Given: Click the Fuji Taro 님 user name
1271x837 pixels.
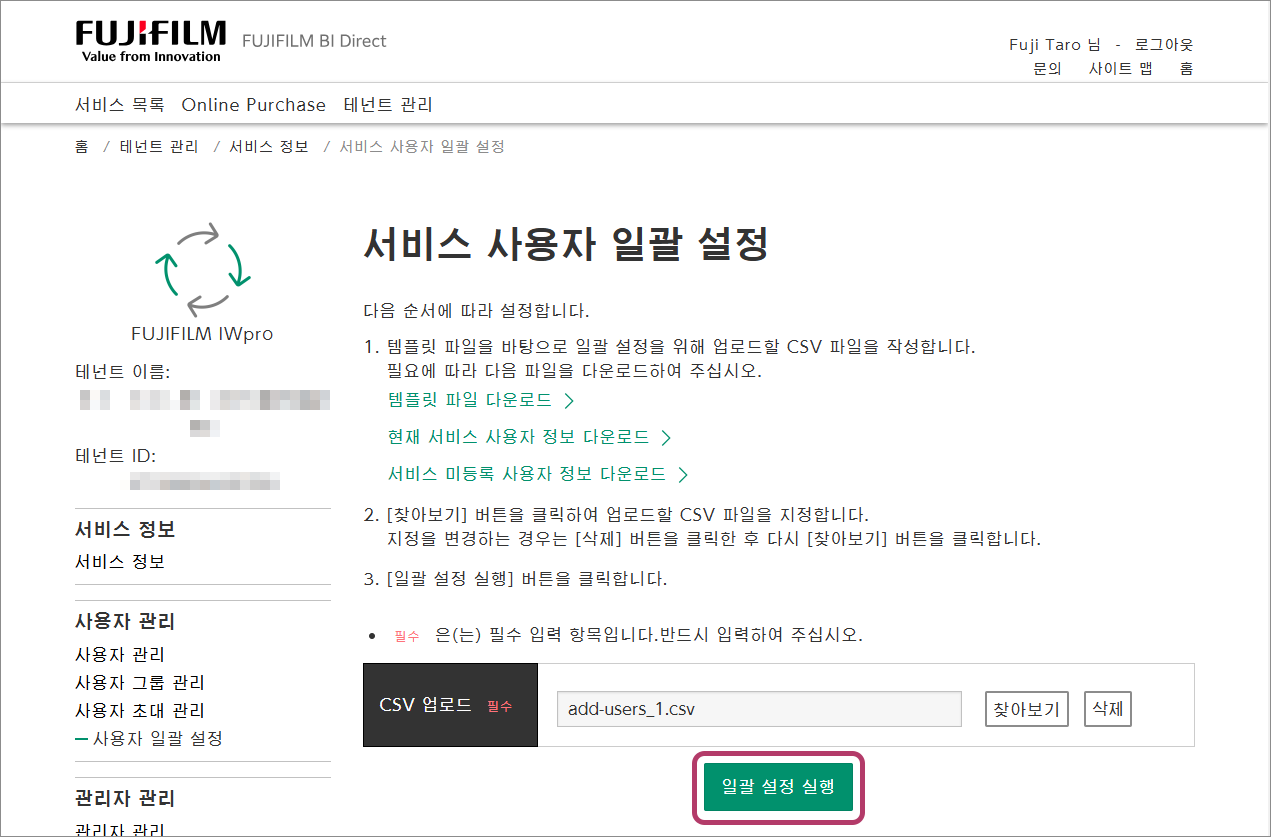Looking at the screenshot, I should 1055,45.
